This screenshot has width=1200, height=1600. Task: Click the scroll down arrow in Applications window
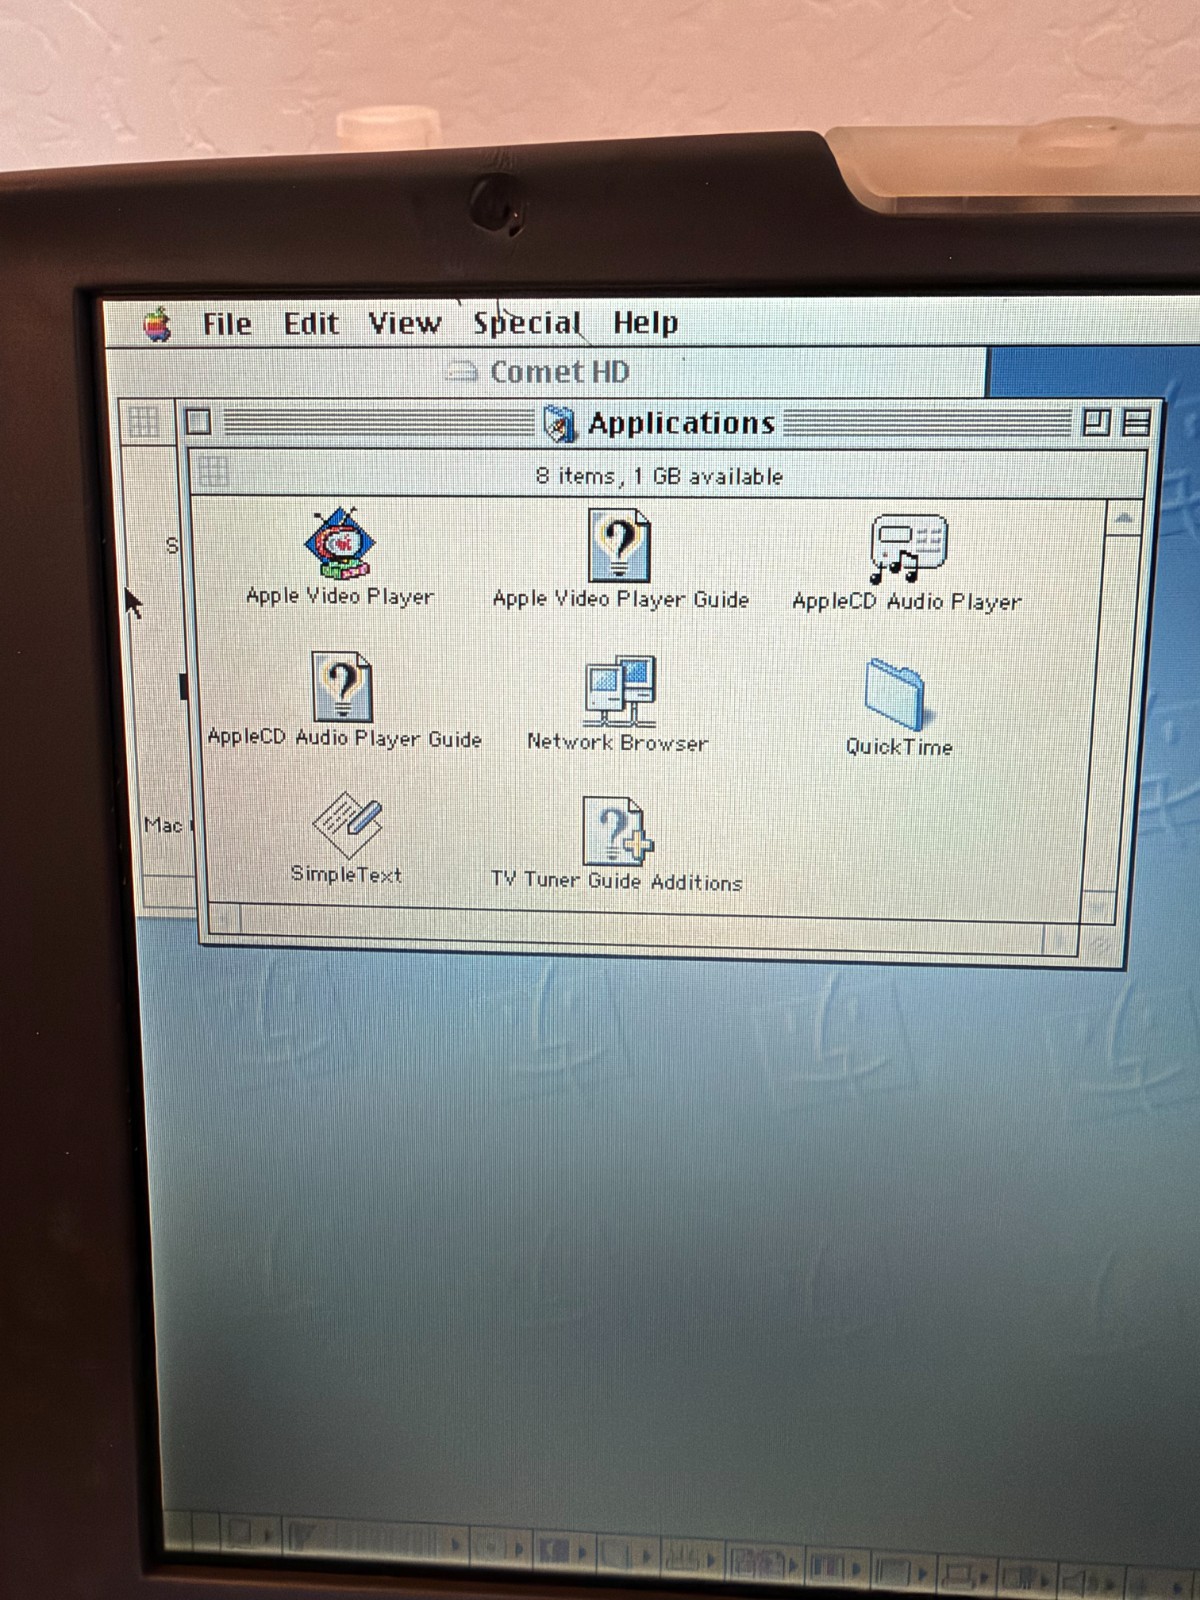point(1101,908)
